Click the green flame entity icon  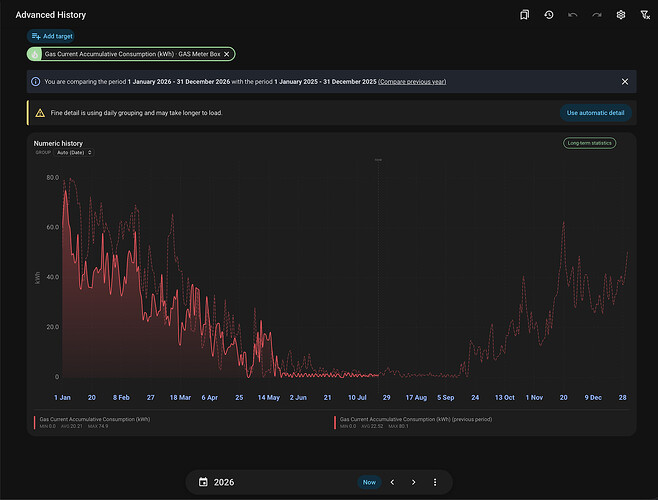[35, 54]
